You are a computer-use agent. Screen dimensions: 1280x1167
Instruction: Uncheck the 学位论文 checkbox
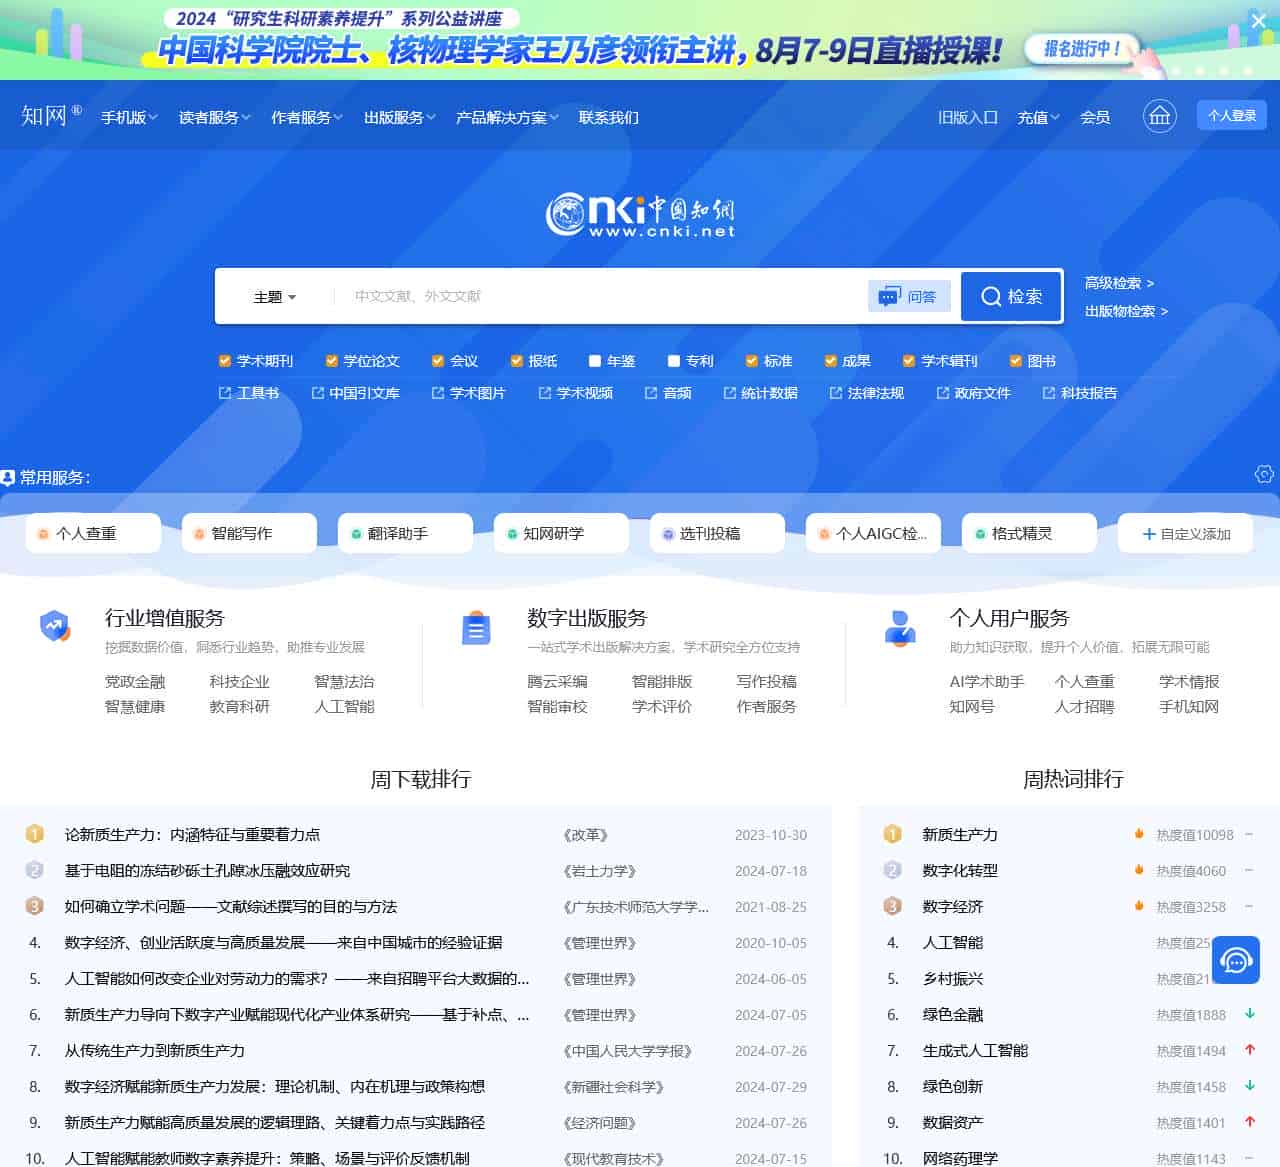pos(332,361)
